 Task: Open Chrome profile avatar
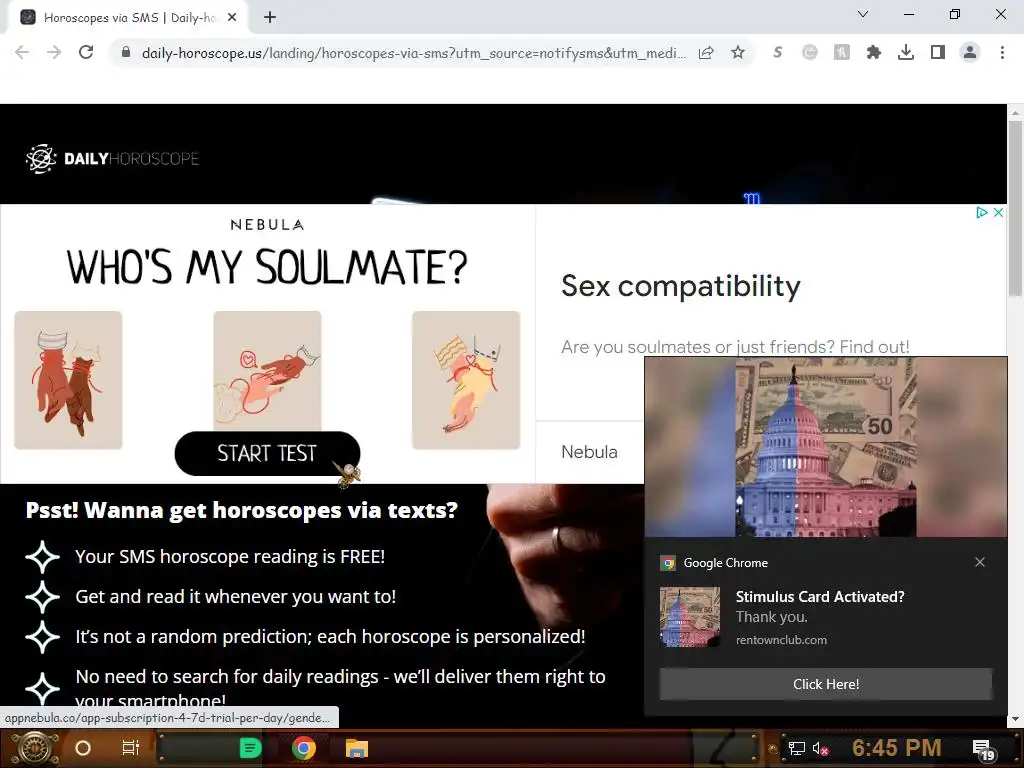click(970, 52)
